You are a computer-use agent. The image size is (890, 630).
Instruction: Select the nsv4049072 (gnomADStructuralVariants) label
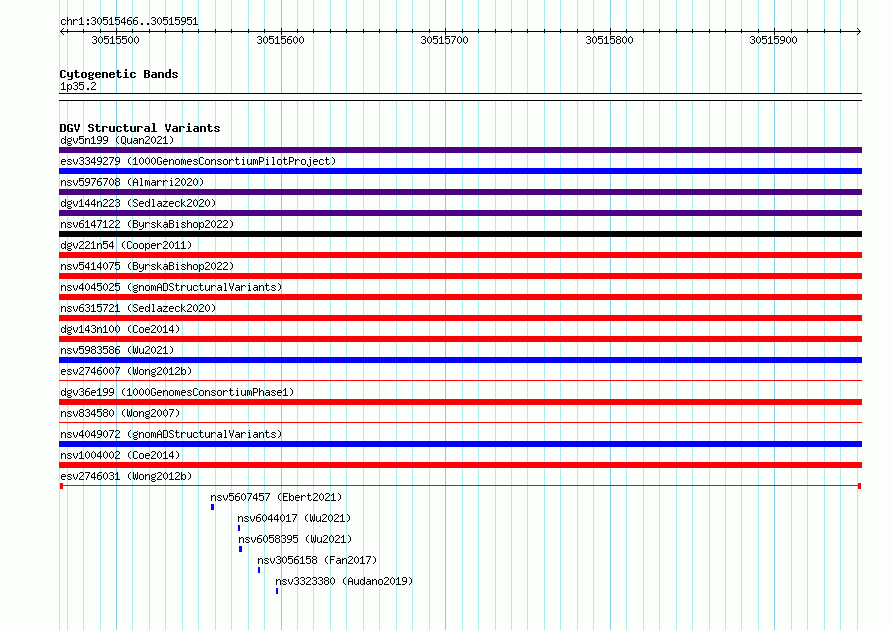[171, 434]
